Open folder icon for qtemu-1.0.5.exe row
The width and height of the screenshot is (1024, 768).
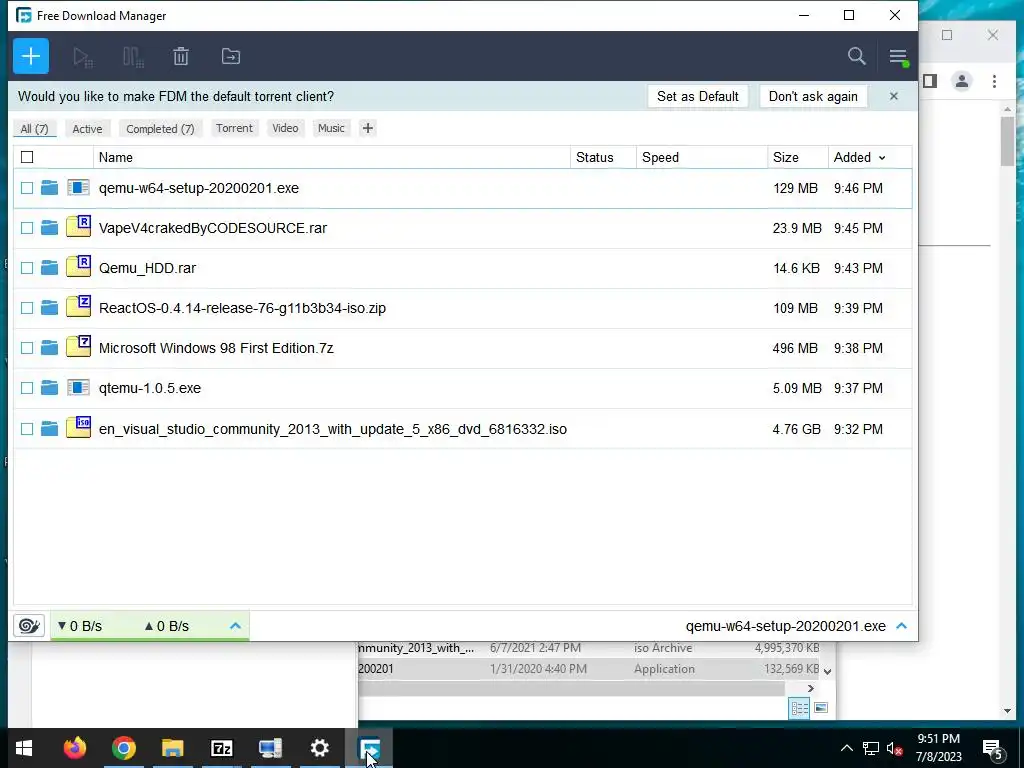click(x=50, y=388)
